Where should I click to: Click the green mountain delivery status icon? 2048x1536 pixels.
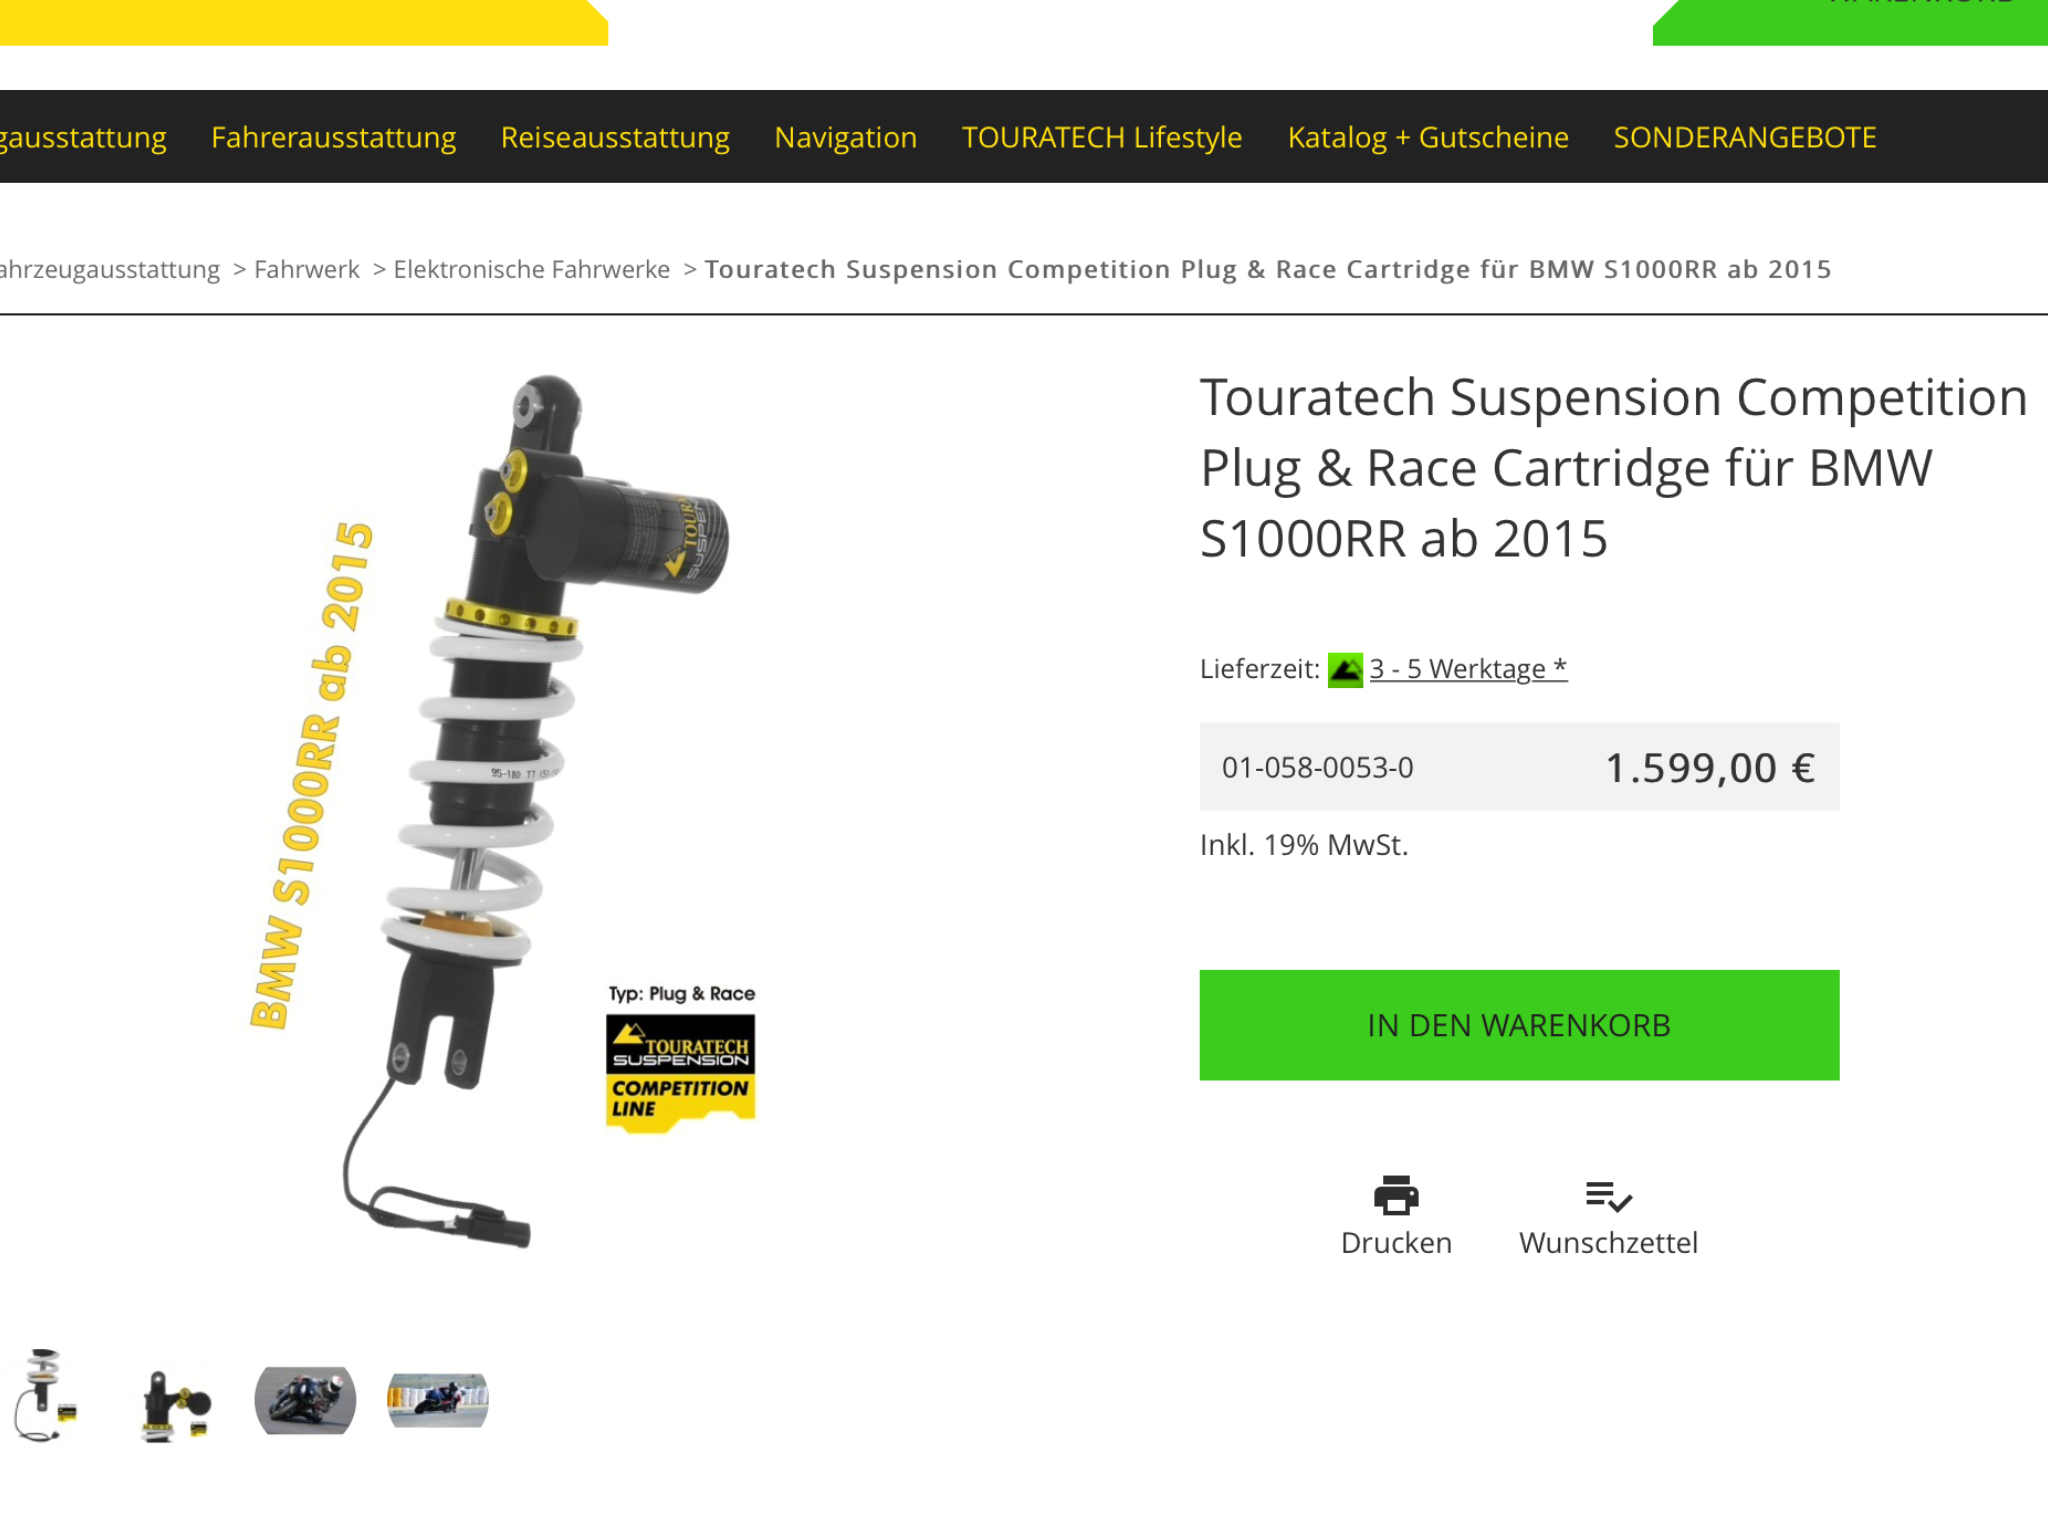point(1345,670)
